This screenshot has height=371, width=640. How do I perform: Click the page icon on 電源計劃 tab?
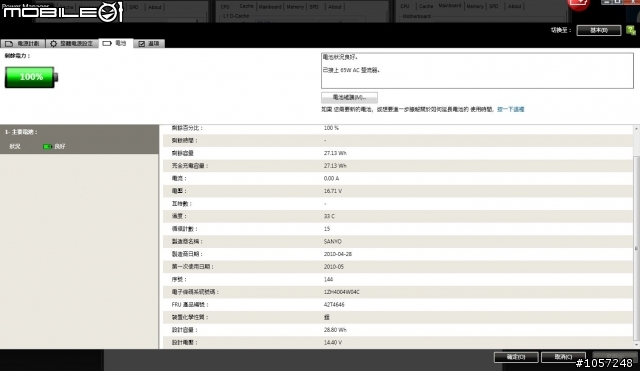pos(9,43)
